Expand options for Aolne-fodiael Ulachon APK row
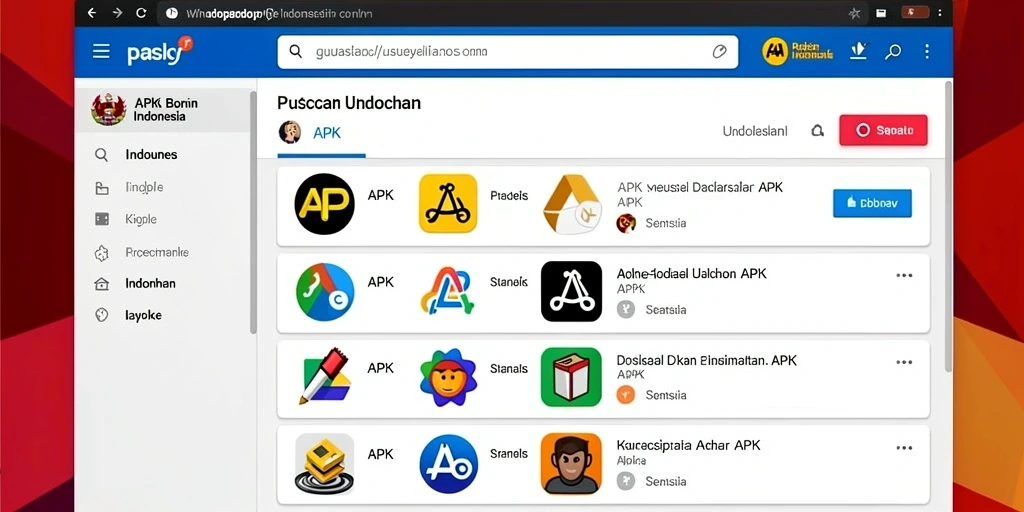The width and height of the screenshot is (1024, 512). (x=904, y=276)
